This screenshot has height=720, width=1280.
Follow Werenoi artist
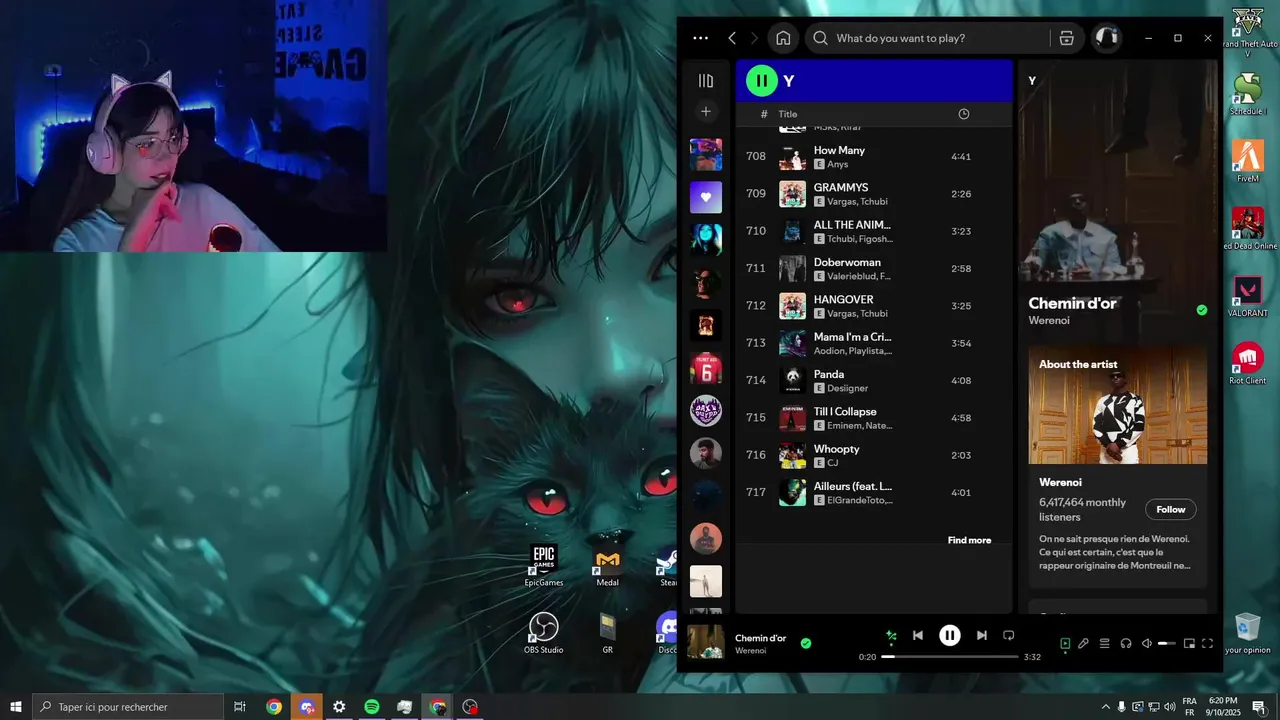pos(1171,509)
